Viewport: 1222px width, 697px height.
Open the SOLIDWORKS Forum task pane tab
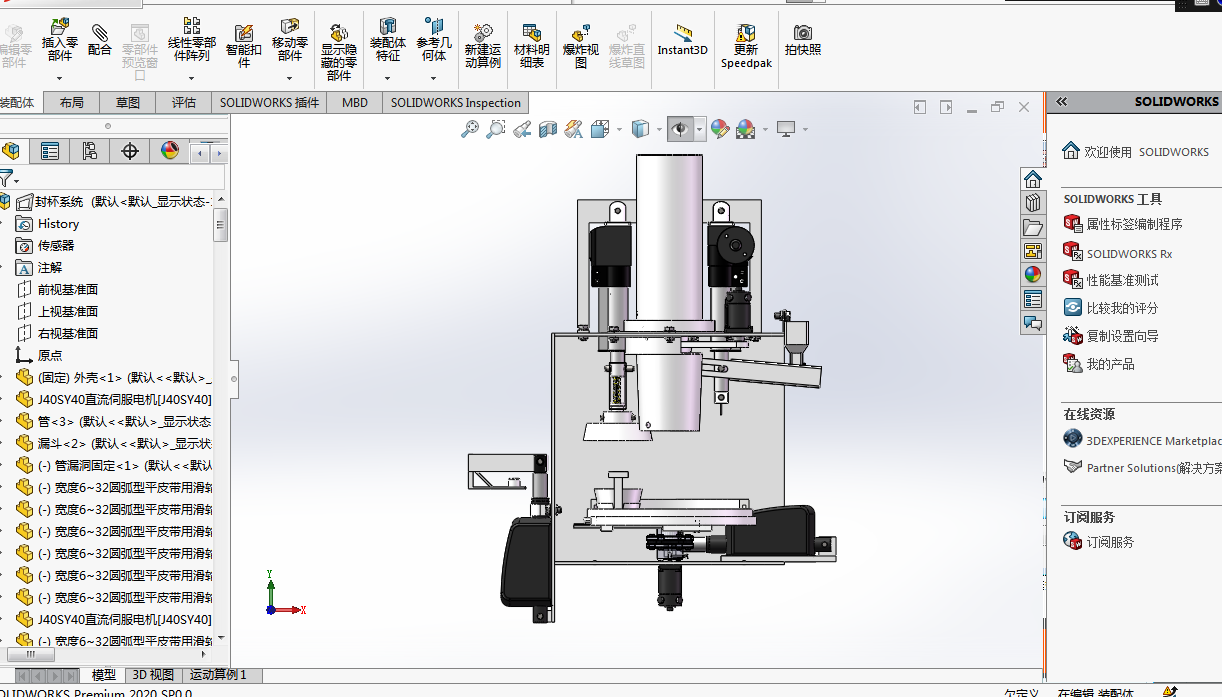click(1033, 323)
